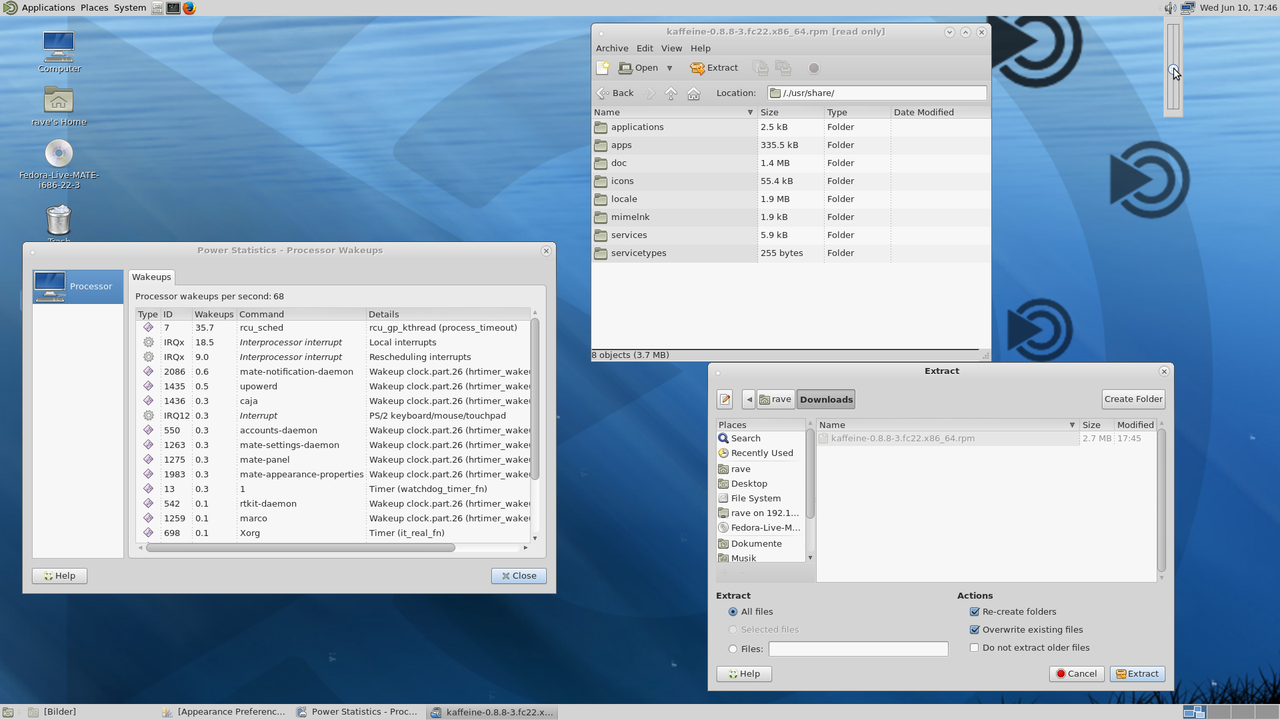1280x720 pixels.
Task: Open Firefox from the top panel
Action: point(189,8)
